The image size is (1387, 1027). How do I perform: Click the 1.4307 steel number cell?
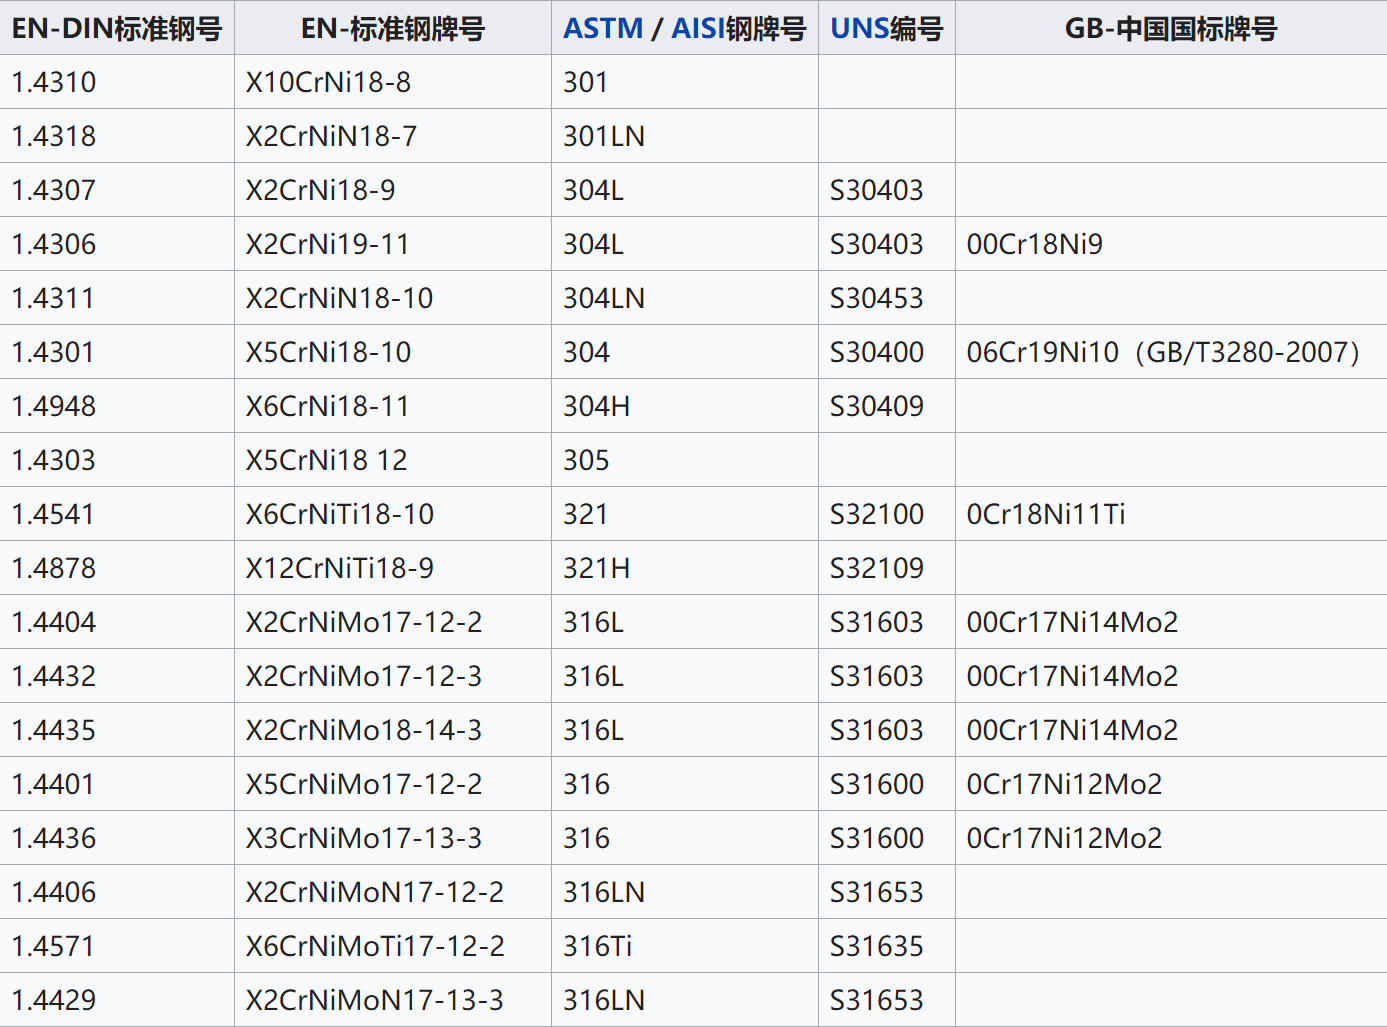pyautogui.click(x=54, y=190)
